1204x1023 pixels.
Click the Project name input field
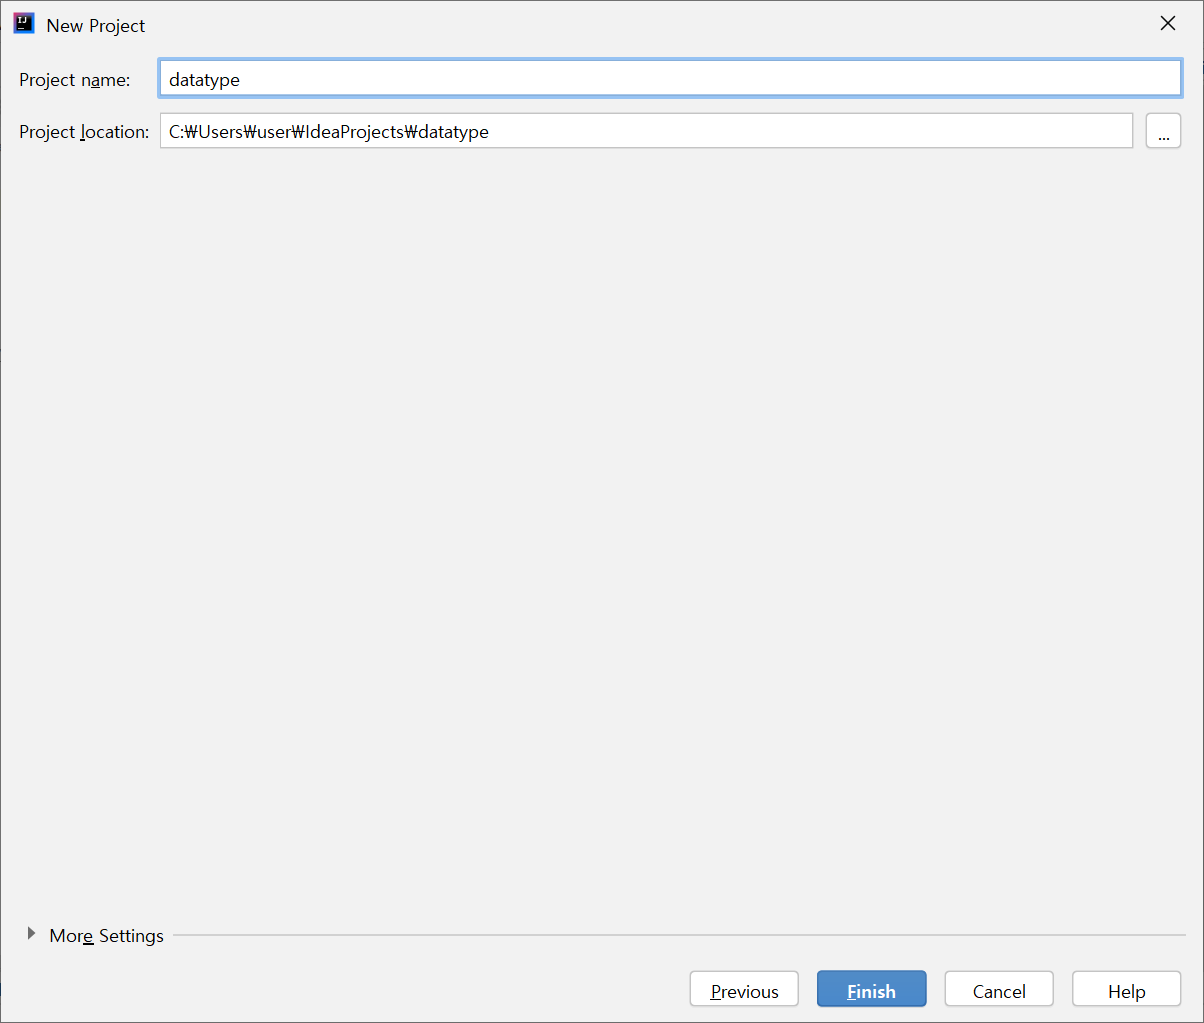tap(670, 79)
